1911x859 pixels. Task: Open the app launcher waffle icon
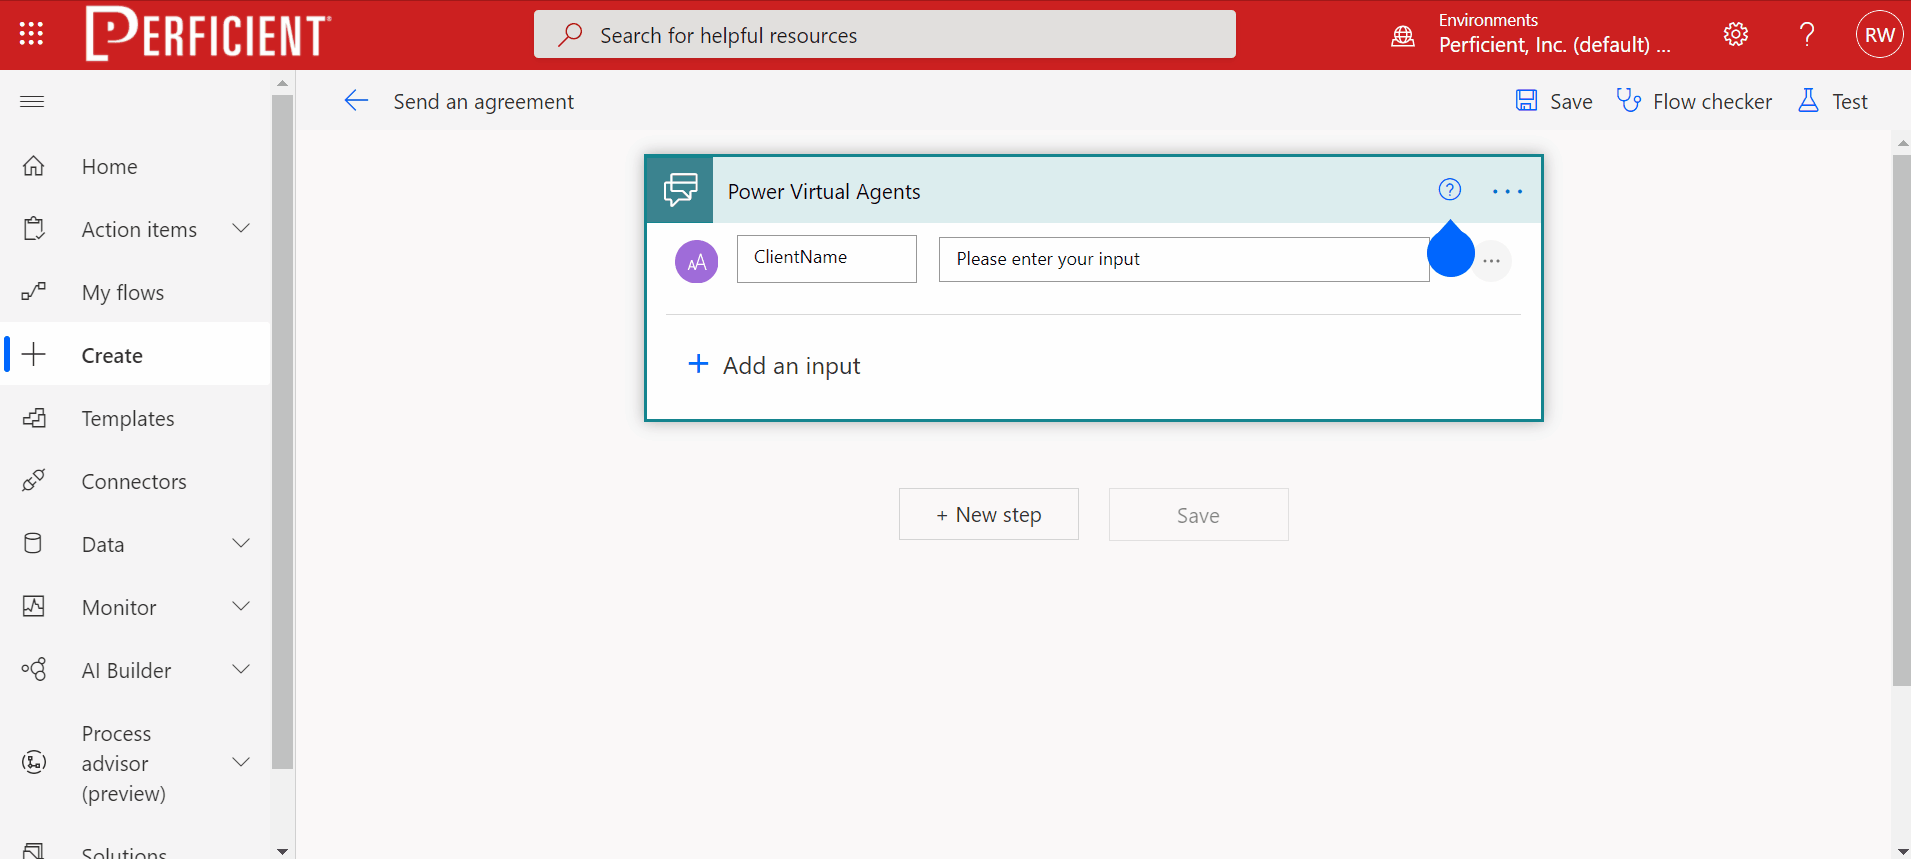[31, 34]
